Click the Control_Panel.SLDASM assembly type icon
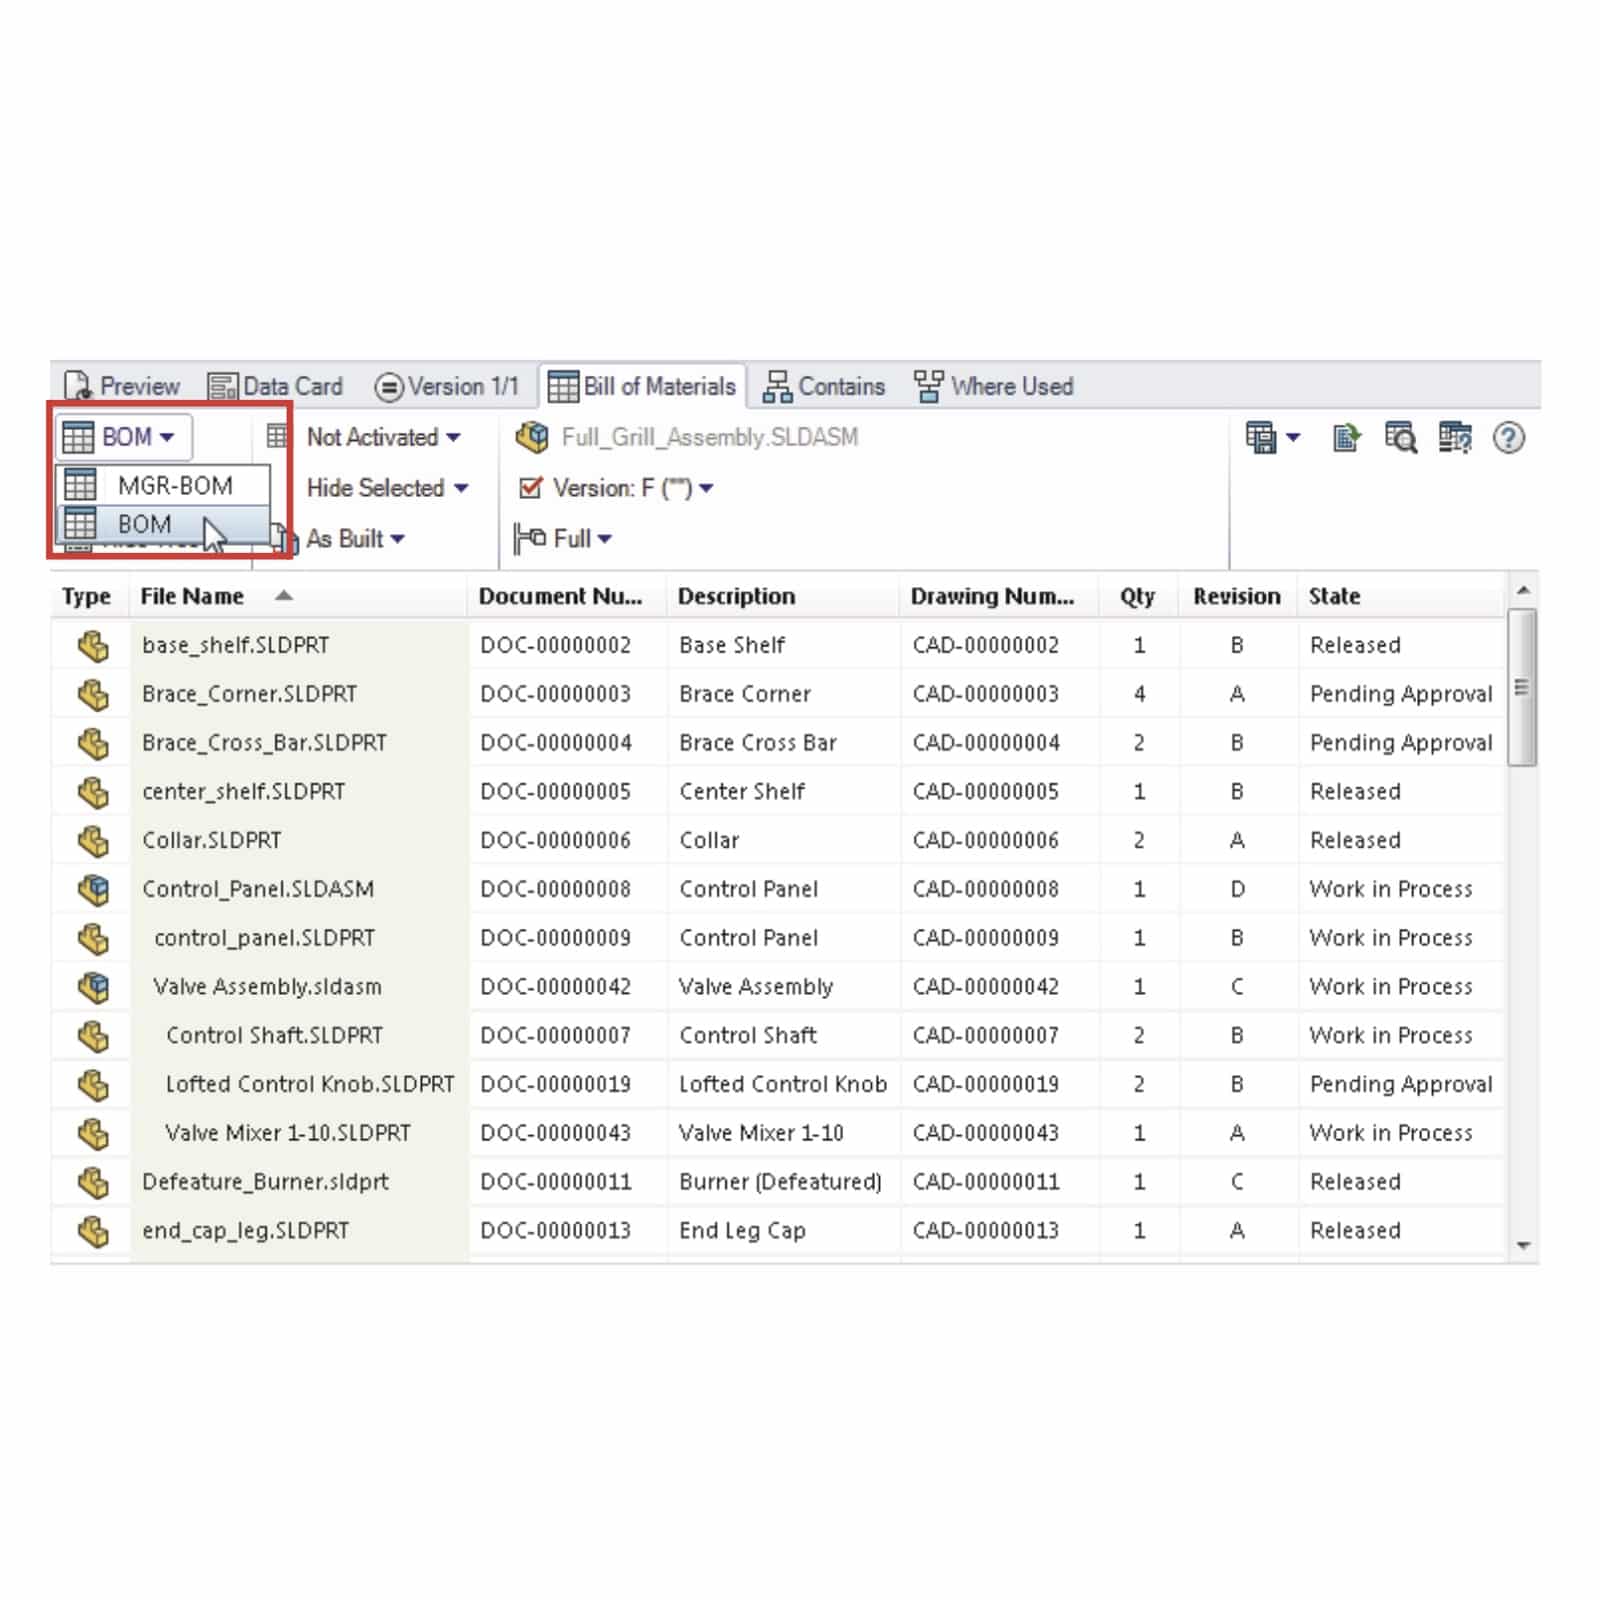Viewport: 1600px width, 1600px height. point(93,889)
